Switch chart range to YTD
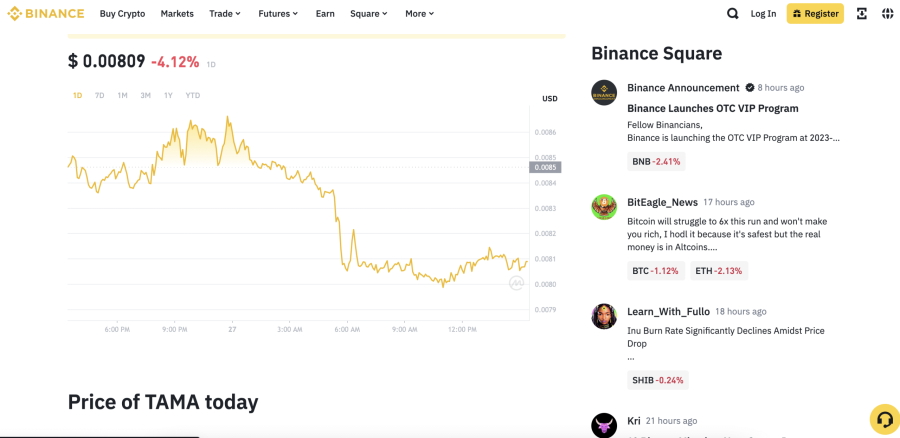 [193, 95]
